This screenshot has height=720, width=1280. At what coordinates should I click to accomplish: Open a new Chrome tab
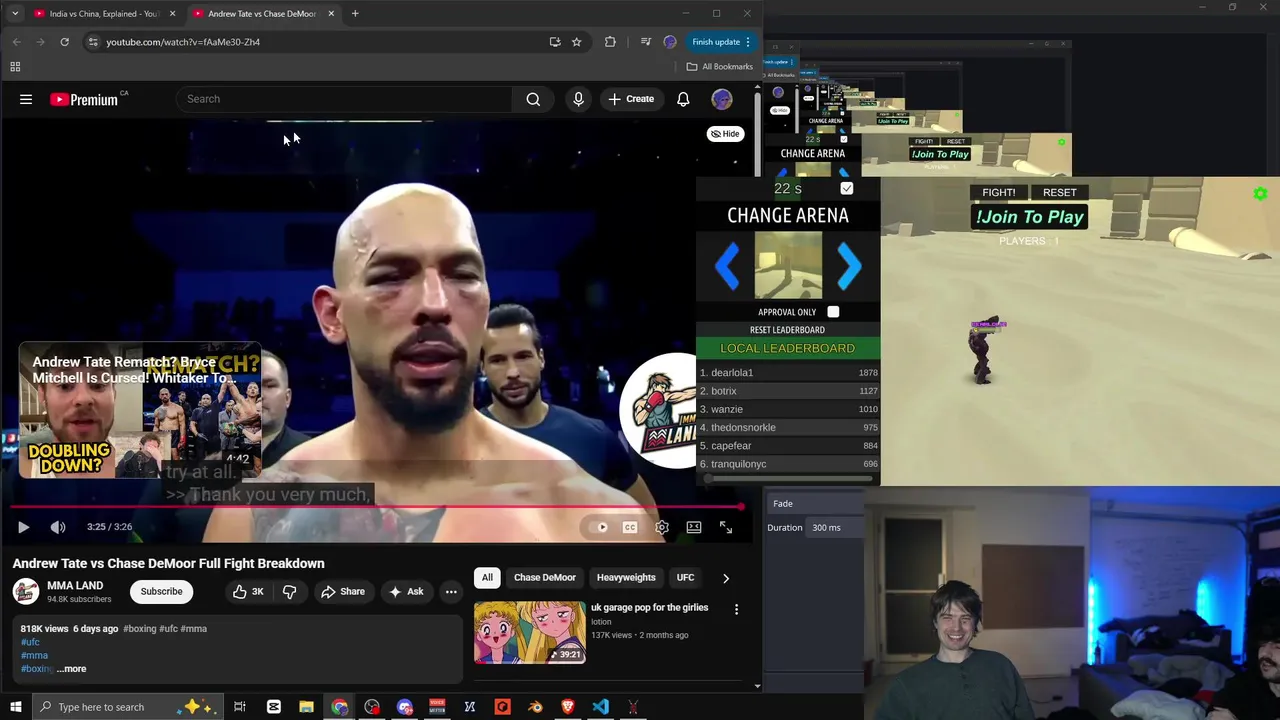pyautogui.click(x=355, y=14)
